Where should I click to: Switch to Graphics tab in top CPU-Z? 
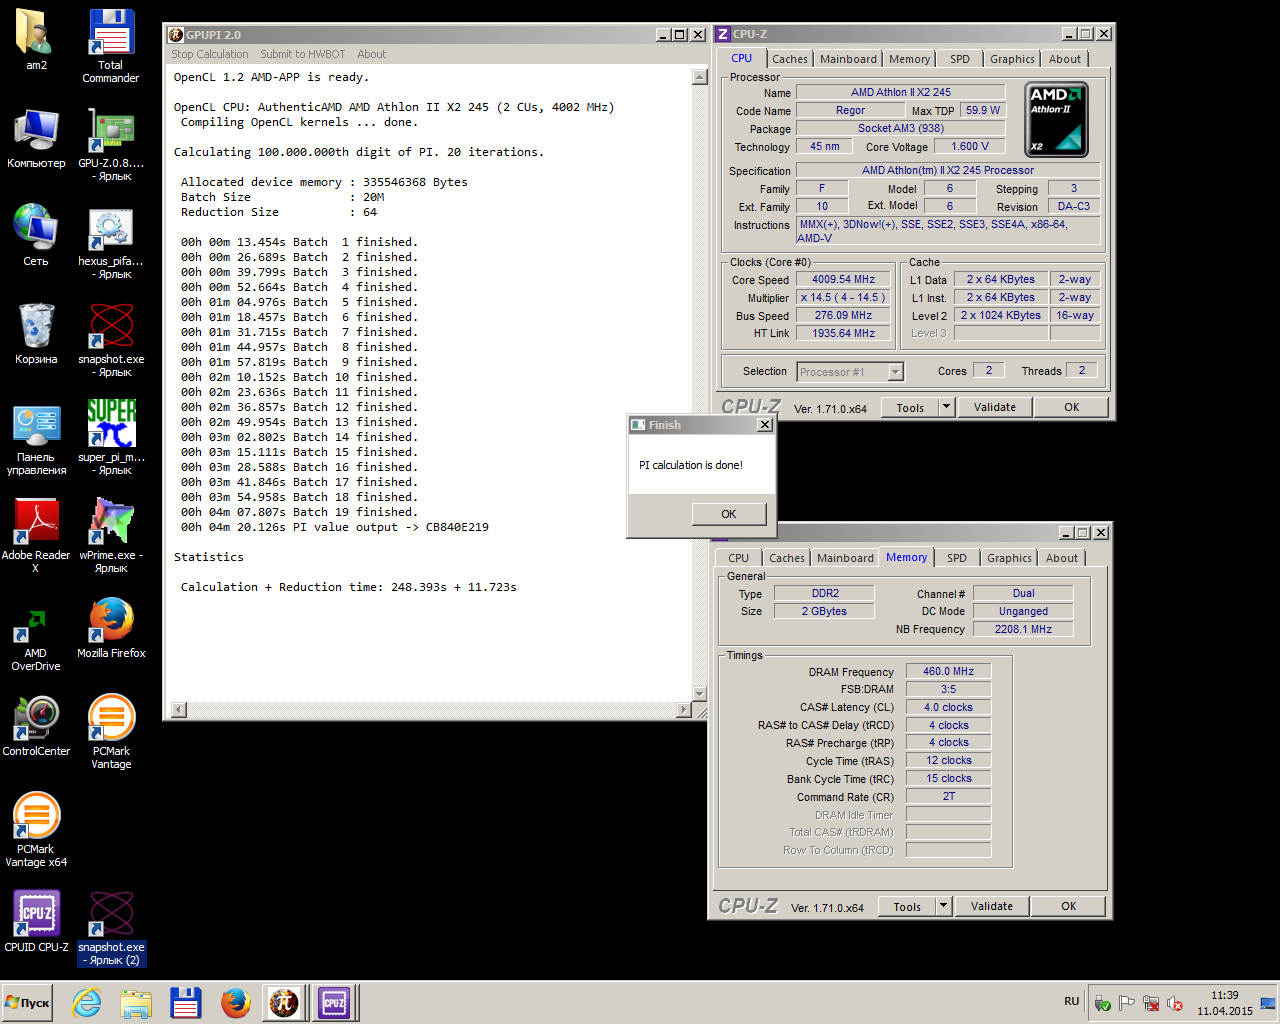(x=1012, y=59)
